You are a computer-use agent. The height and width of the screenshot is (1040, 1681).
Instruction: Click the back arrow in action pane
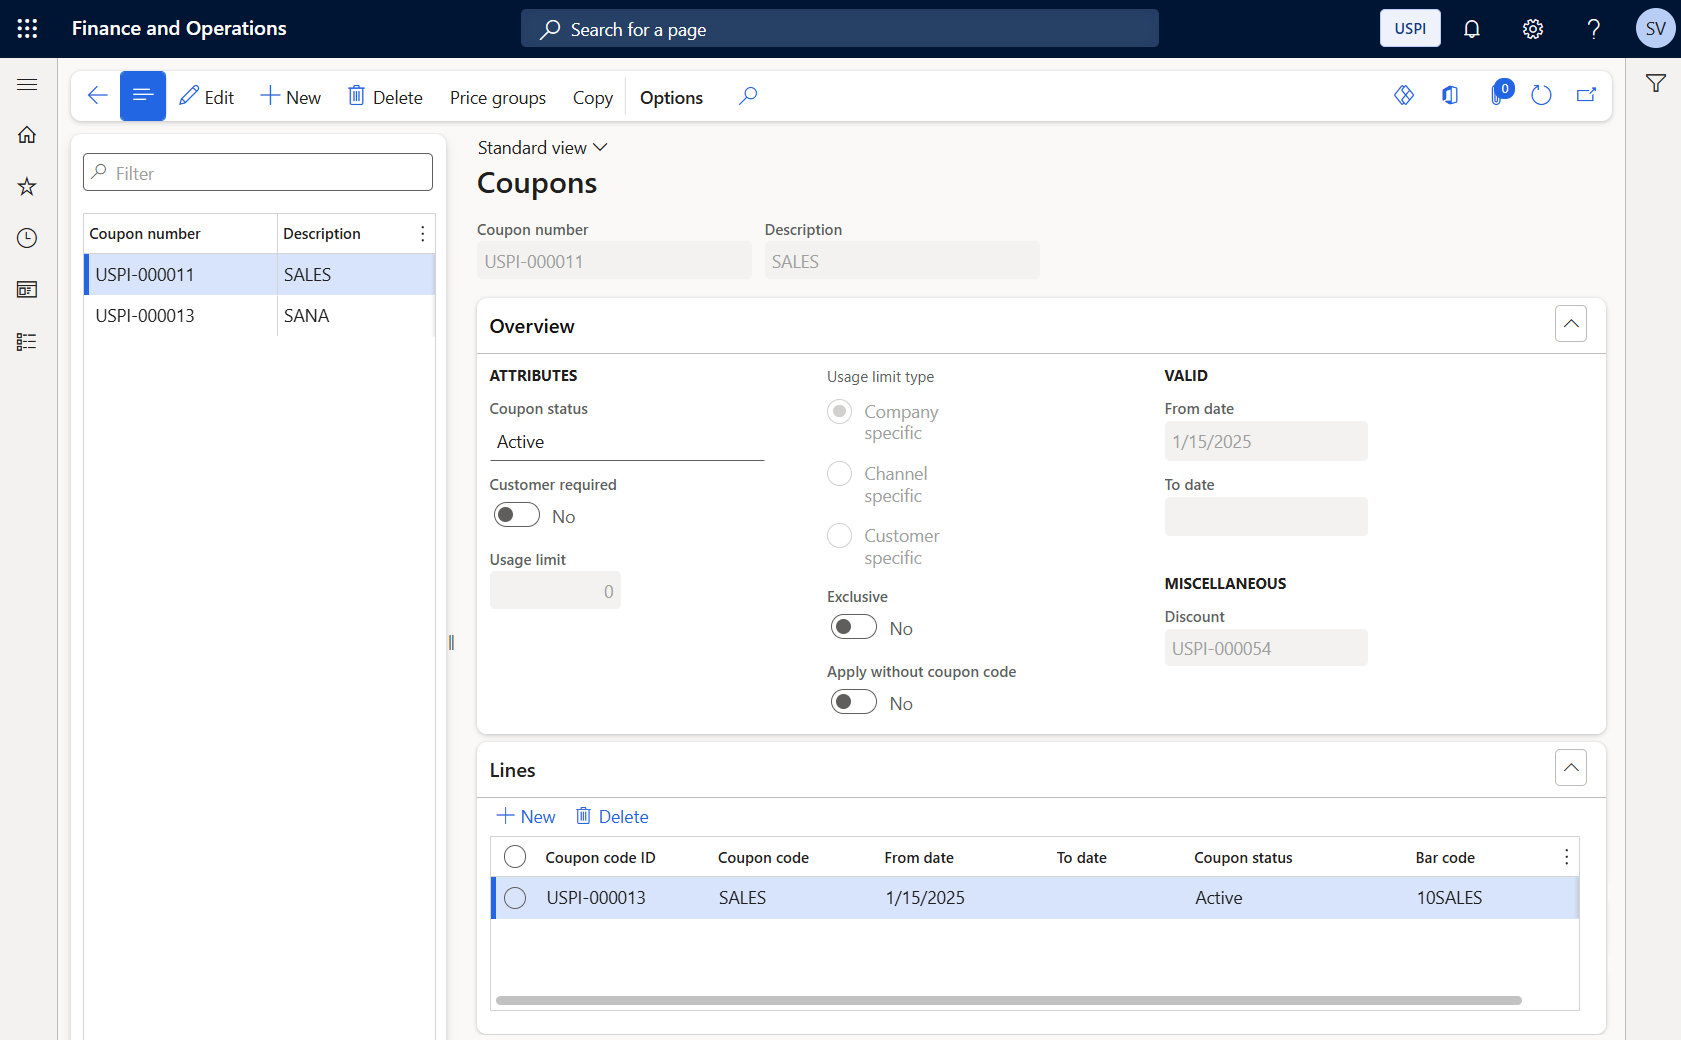(97, 96)
